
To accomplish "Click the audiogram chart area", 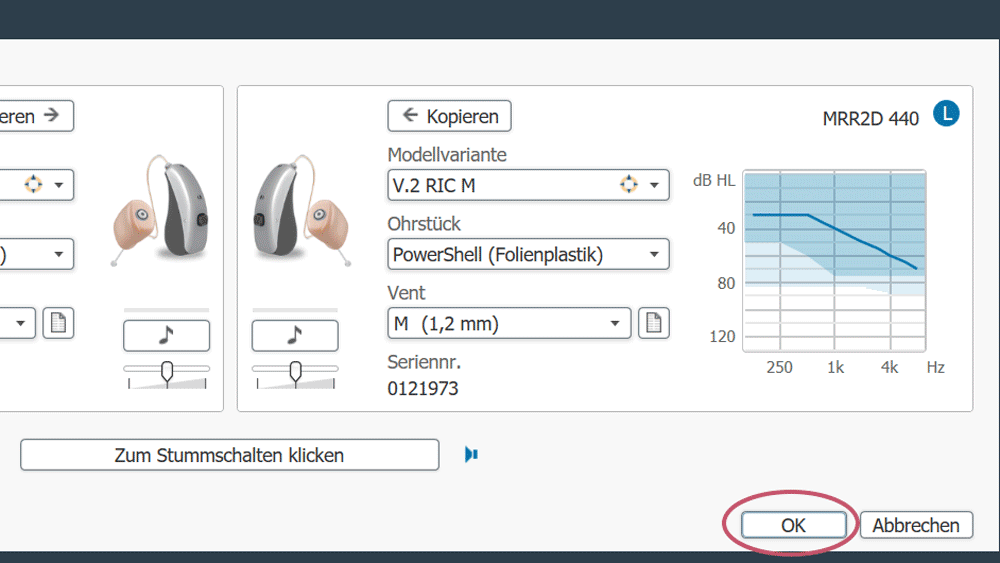I will (x=835, y=260).
